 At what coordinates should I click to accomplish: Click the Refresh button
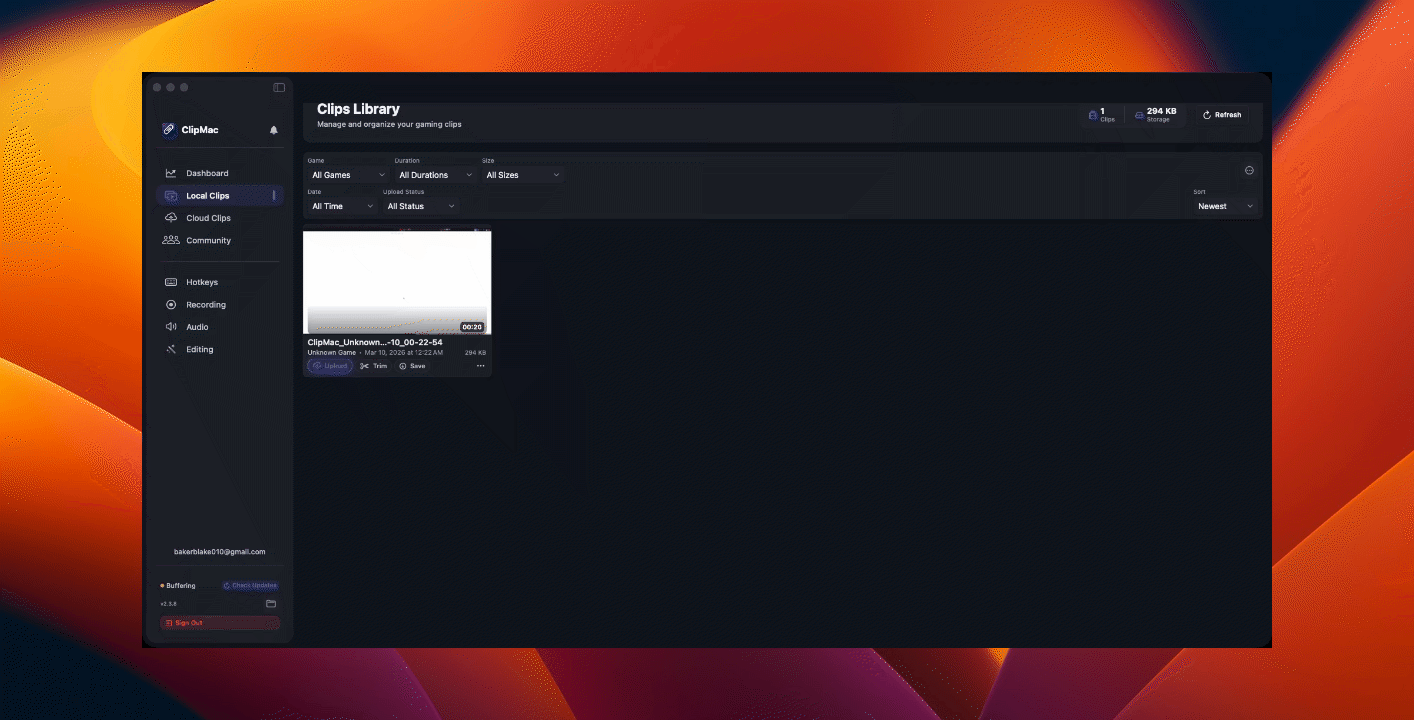[1221, 114]
